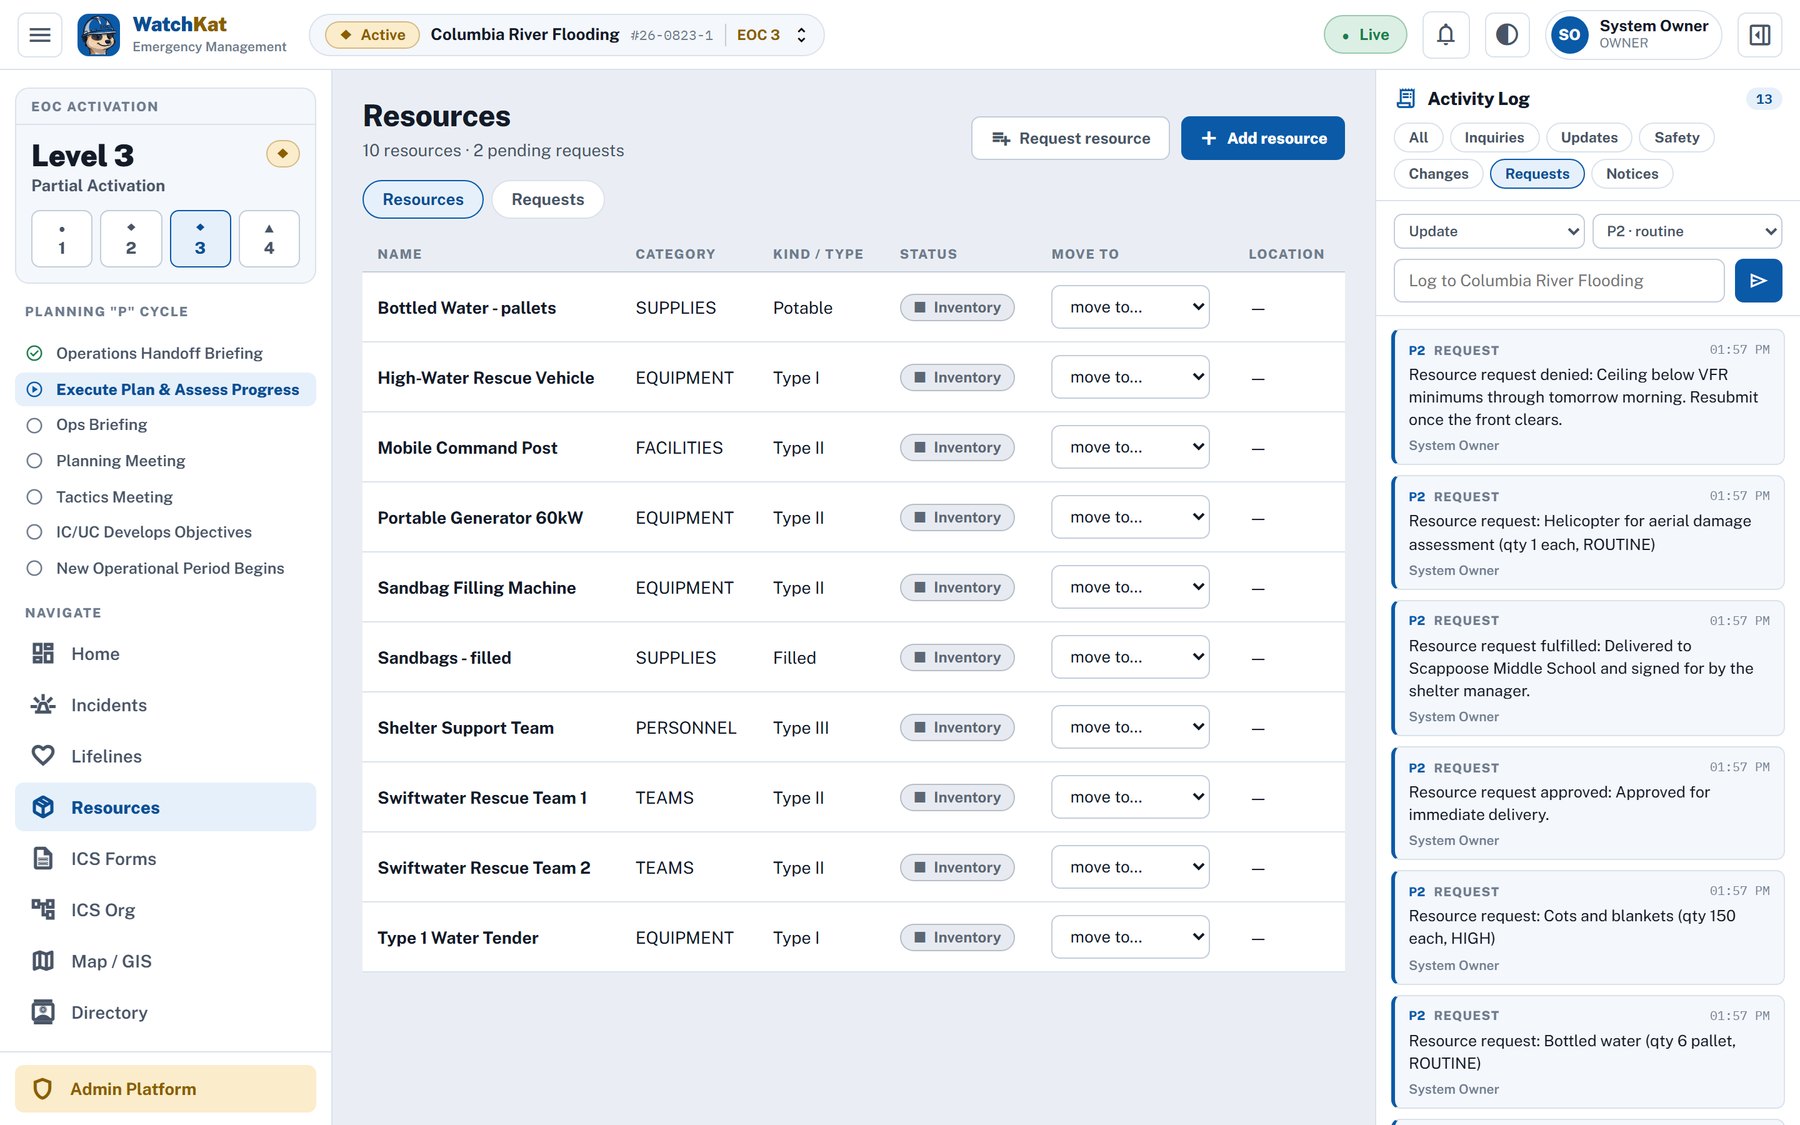Open the Update type dropdown
Screen dimensions: 1800x1125
coord(1489,231)
